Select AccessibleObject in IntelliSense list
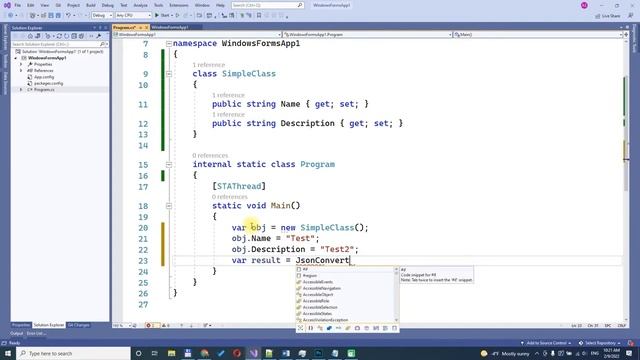Image resolution: width=640 pixels, height=360 pixels. [x=345, y=295]
